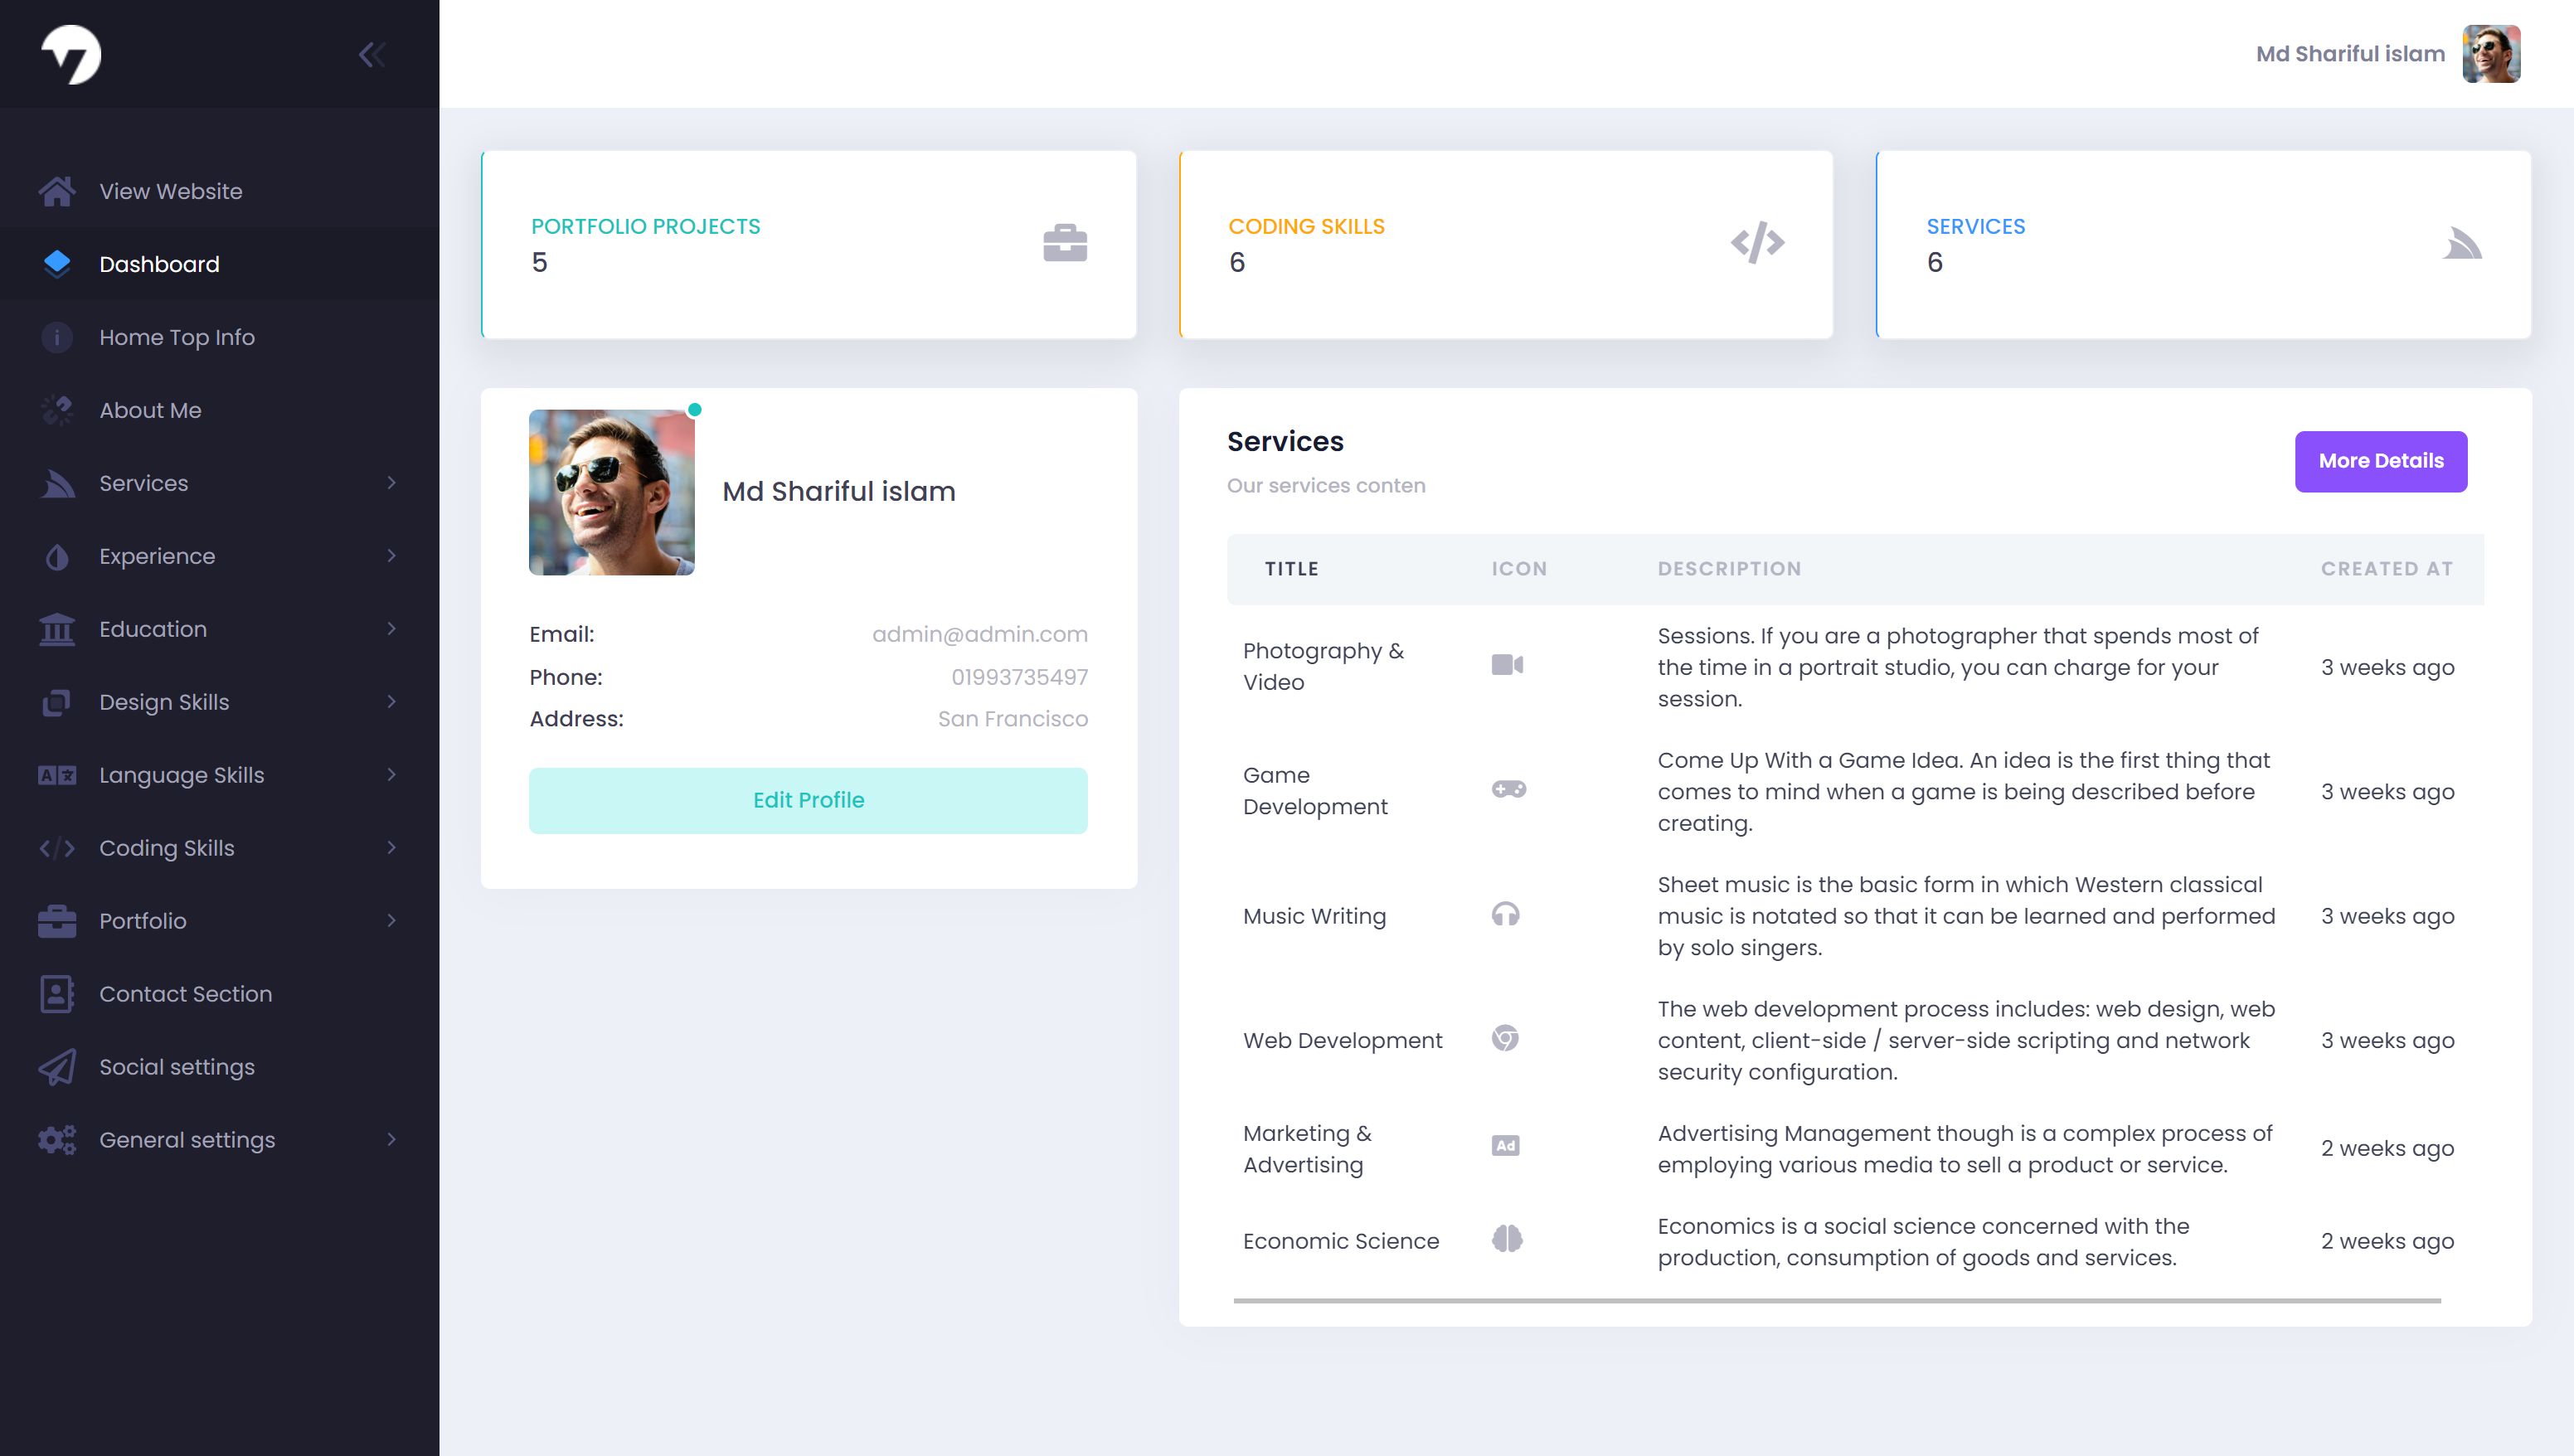
Task: Click the brain icon for Economic Science
Action: pos(1506,1239)
